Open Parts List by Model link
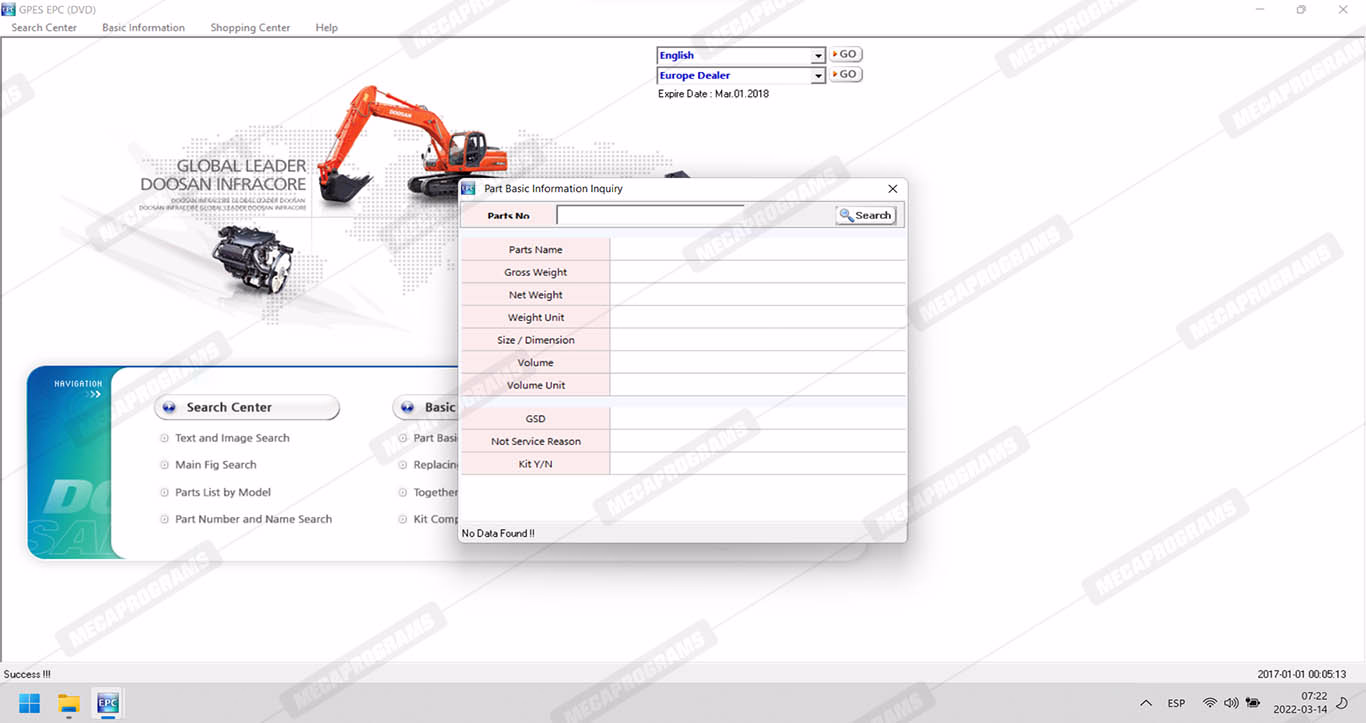1366x723 pixels. [223, 492]
